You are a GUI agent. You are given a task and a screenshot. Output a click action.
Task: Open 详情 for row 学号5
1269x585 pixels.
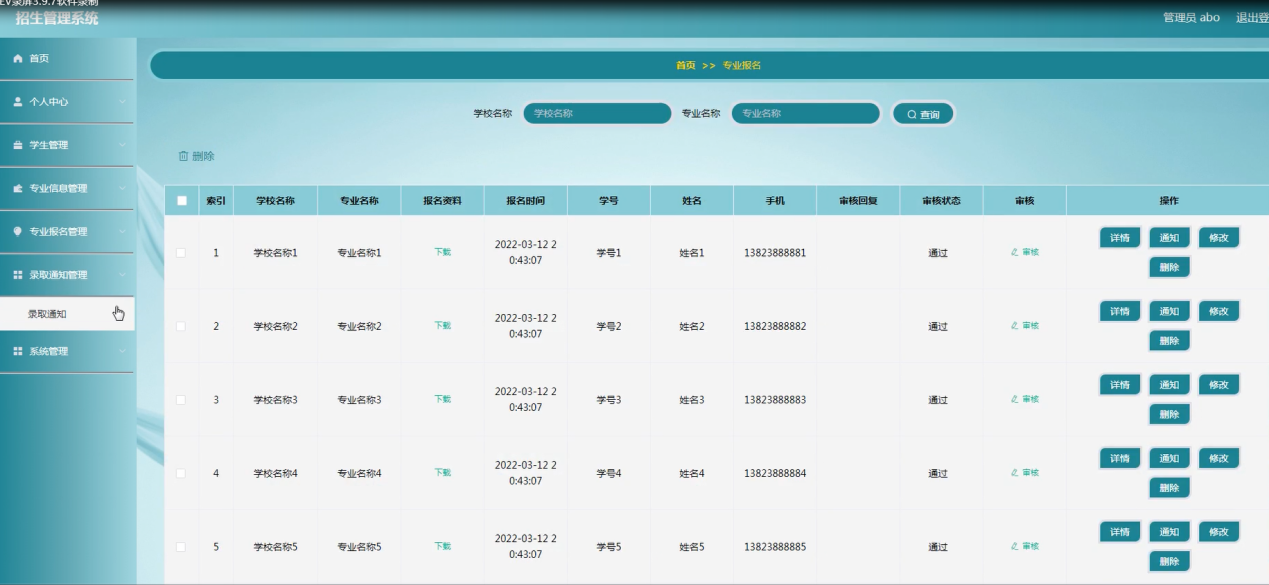coord(1120,532)
